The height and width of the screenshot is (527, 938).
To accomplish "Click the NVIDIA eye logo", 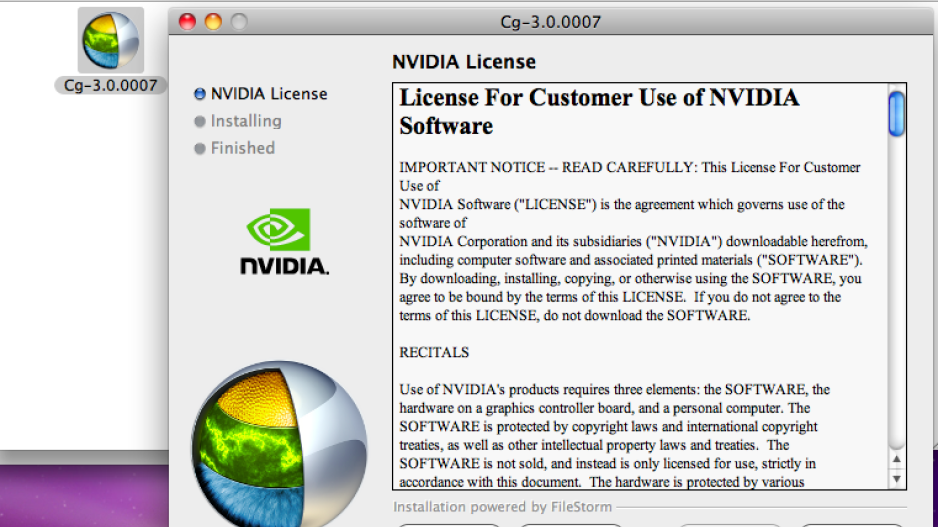I will pyautogui.click(x=279, y=229).
